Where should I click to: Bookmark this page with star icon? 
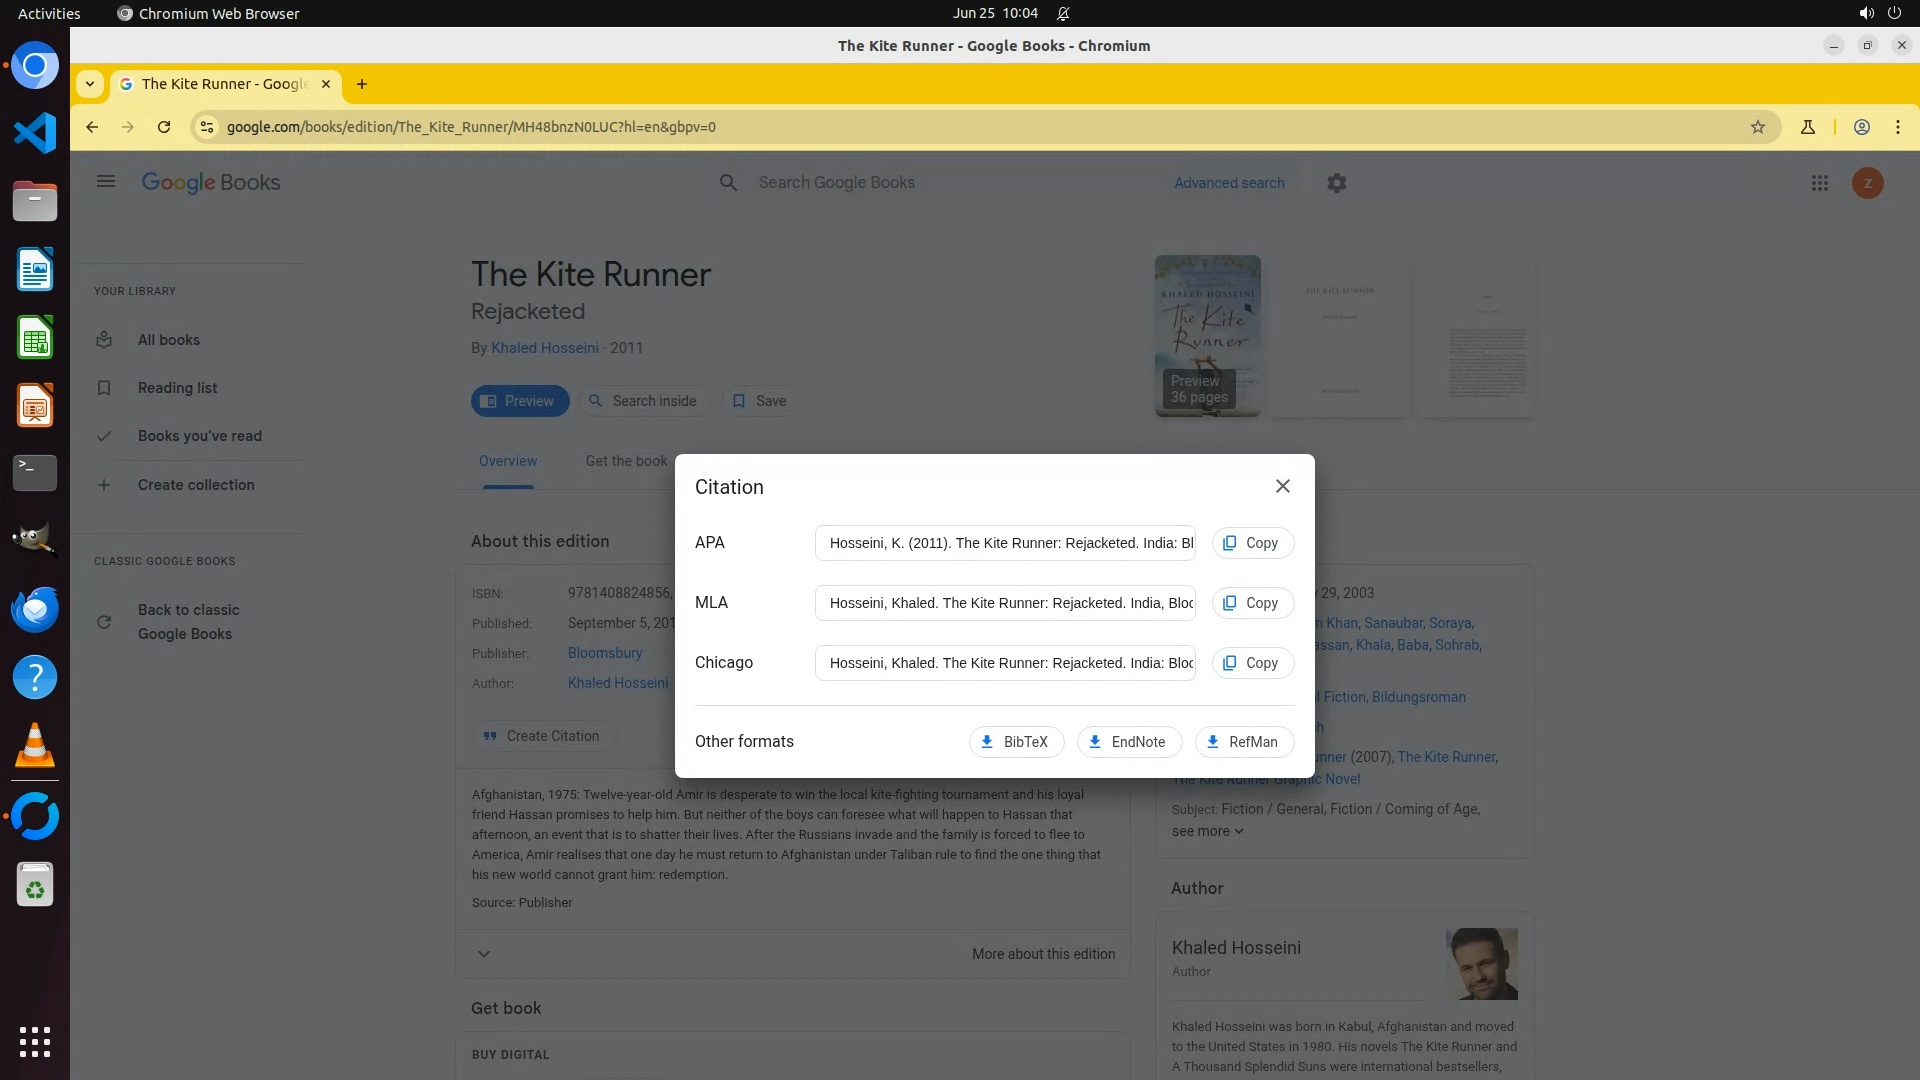pyautogui.click(x=1757, y=127)
